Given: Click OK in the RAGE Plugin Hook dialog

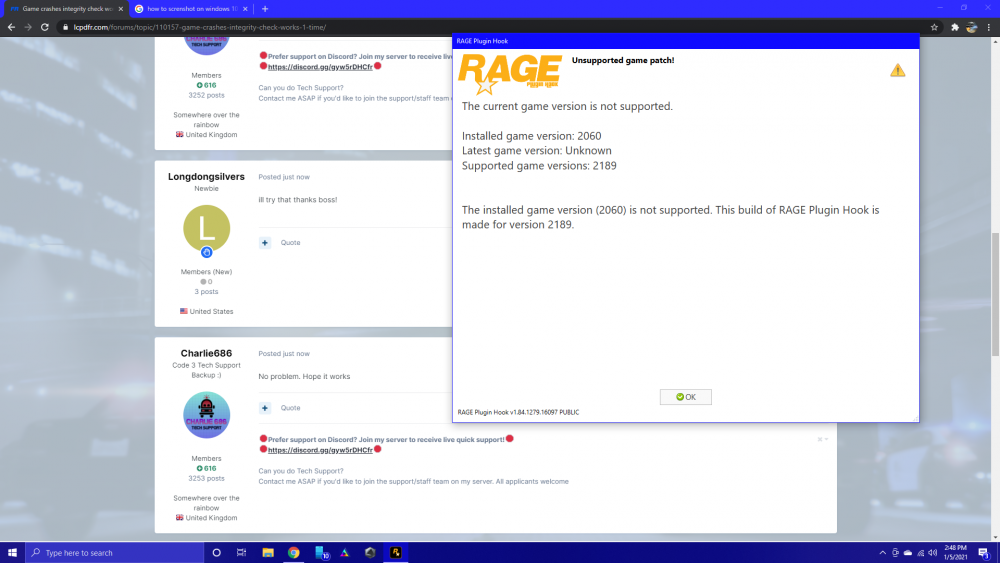Looking at the screenshot, I should 686,397.
